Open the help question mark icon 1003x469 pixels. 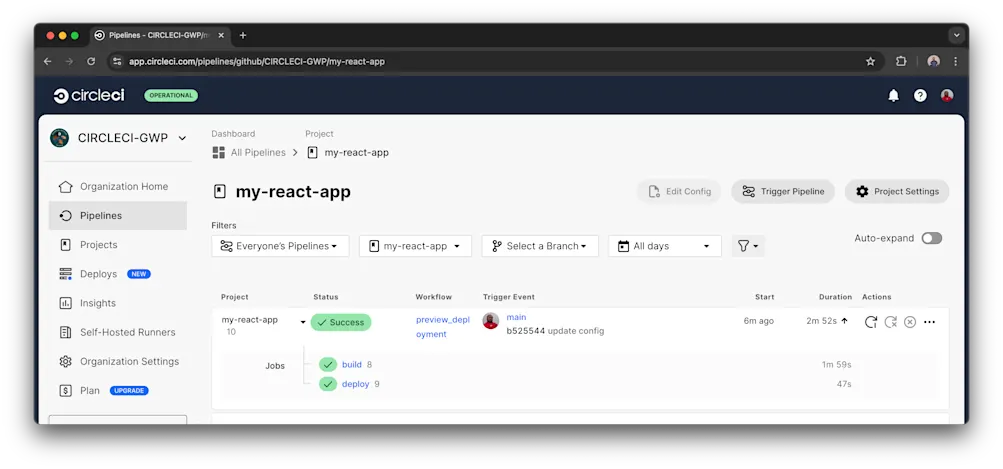tap(920, 96)
